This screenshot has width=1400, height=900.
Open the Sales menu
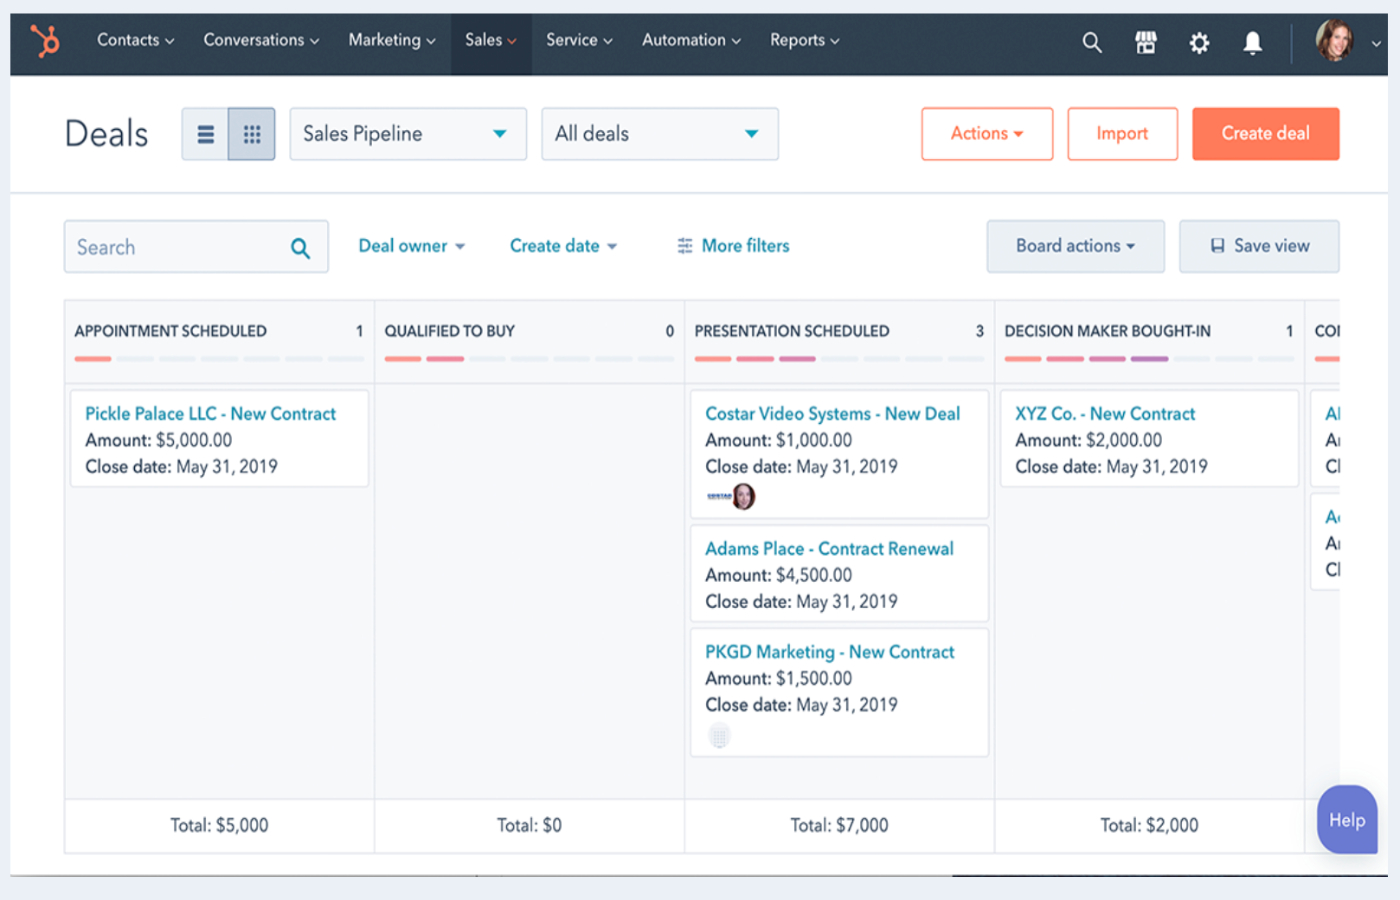491,40
